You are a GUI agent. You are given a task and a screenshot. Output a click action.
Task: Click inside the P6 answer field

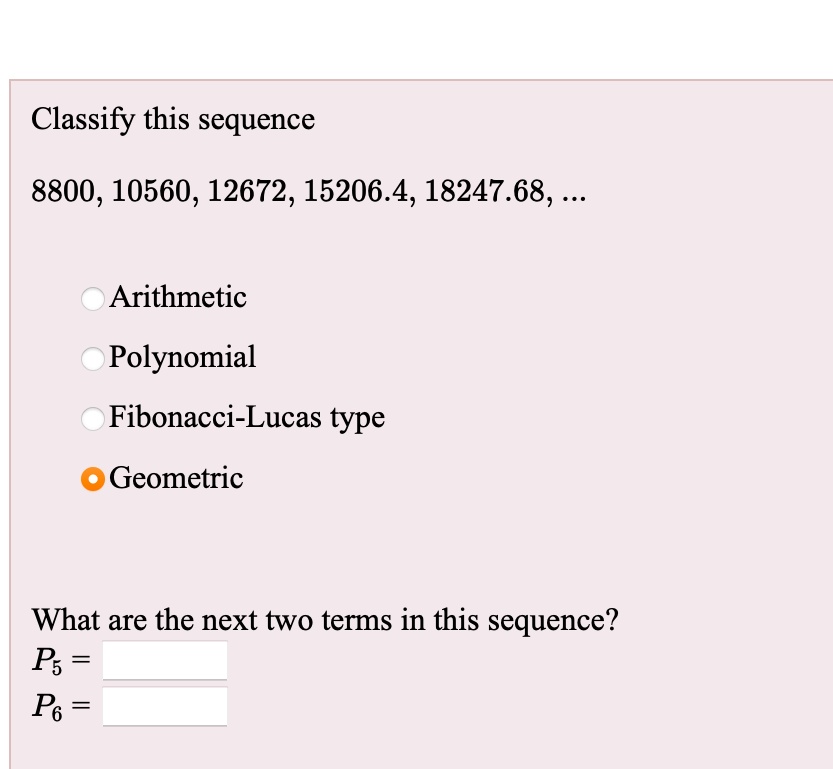click(x=165, y=705)
